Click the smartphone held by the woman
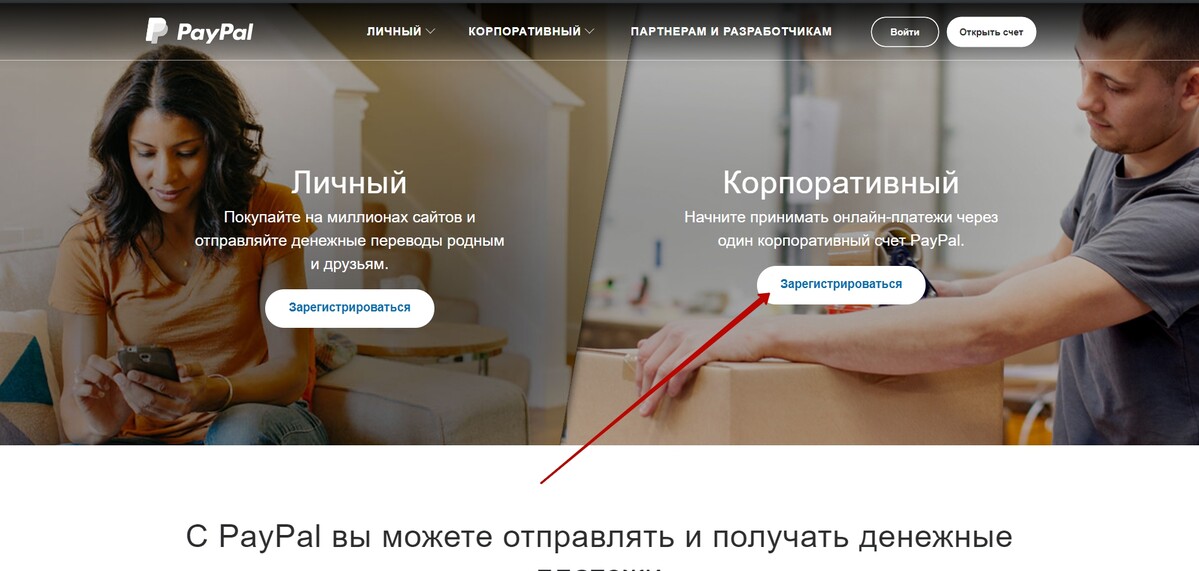The width and height of the screenshot is (1199, 571). point(148,363)
